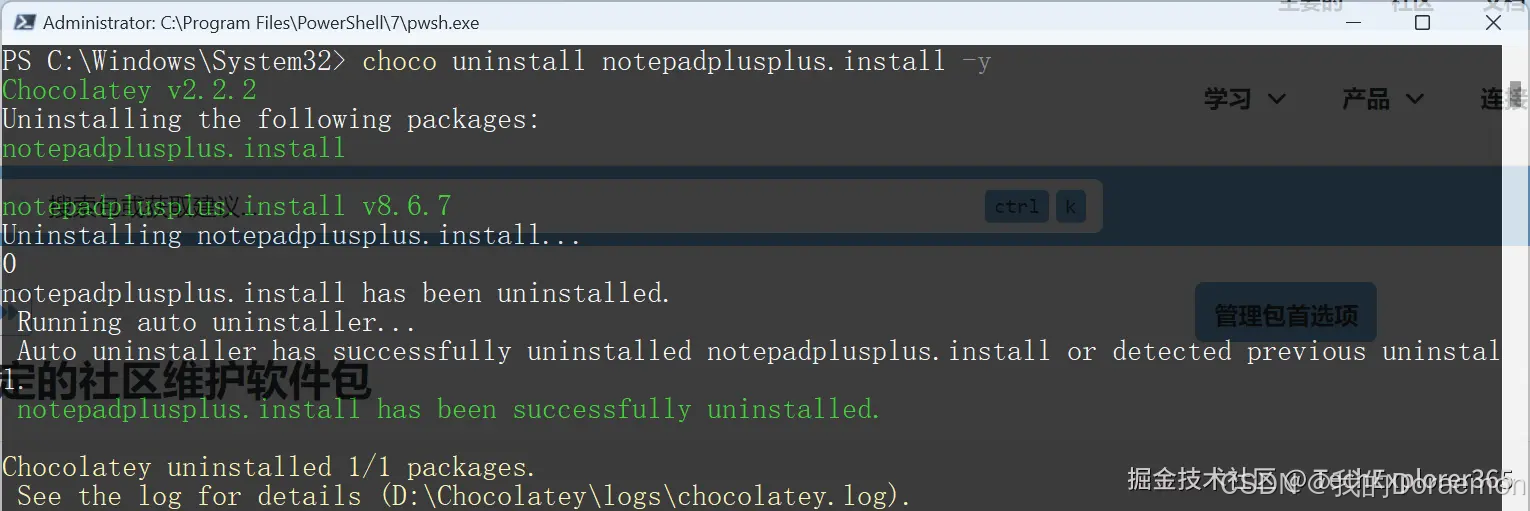Viewport: 1530px width, 511px height.
Task: Maximize the pwsh.exe window
Action: [x=1422, y=22]
